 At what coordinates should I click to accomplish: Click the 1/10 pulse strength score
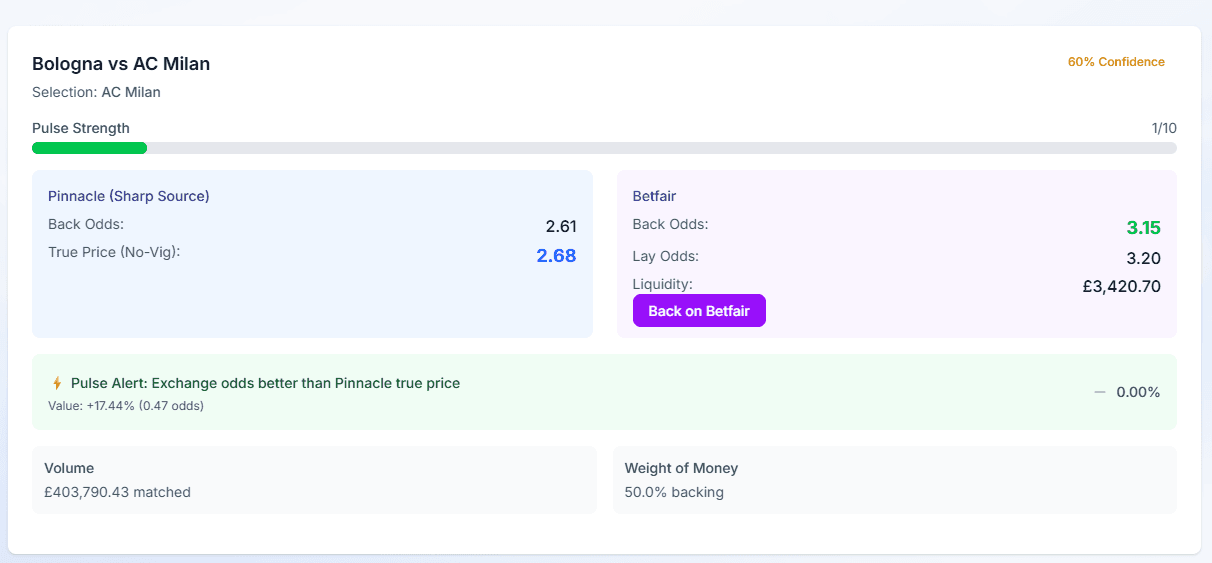tap(1164, 128)
